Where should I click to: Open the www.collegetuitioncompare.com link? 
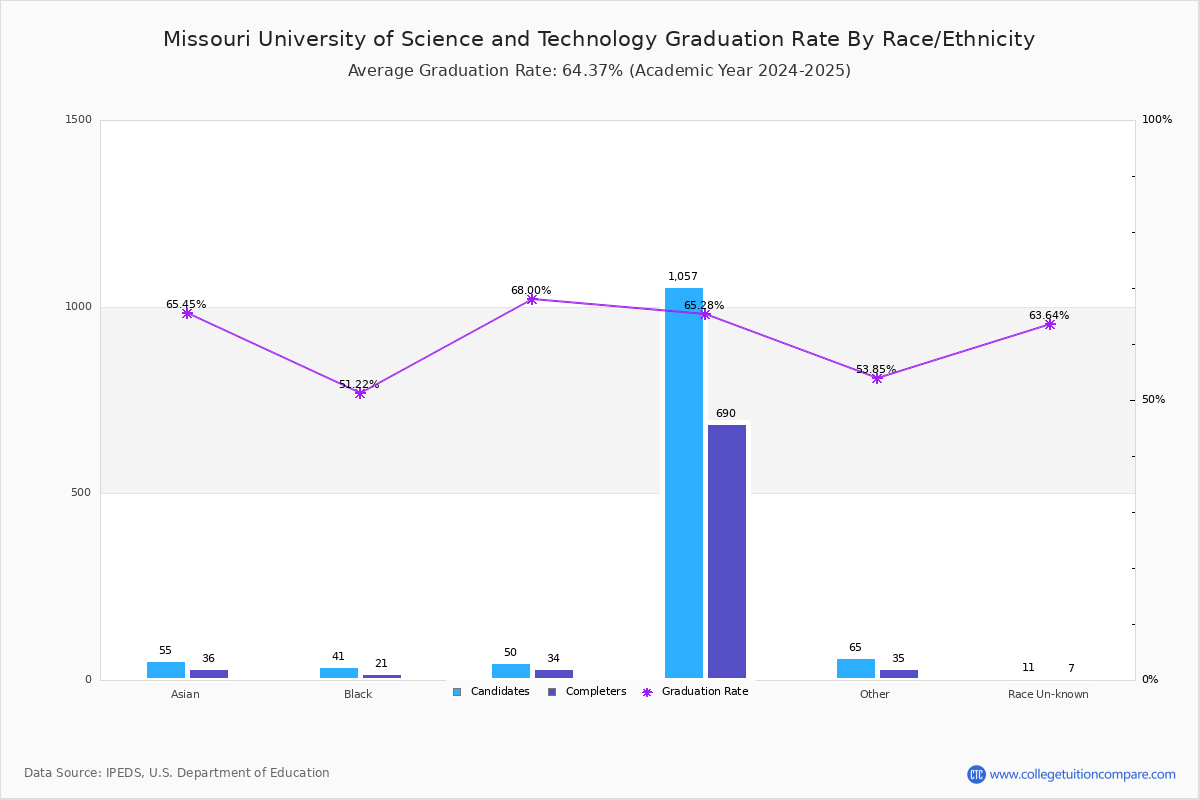1083,774
